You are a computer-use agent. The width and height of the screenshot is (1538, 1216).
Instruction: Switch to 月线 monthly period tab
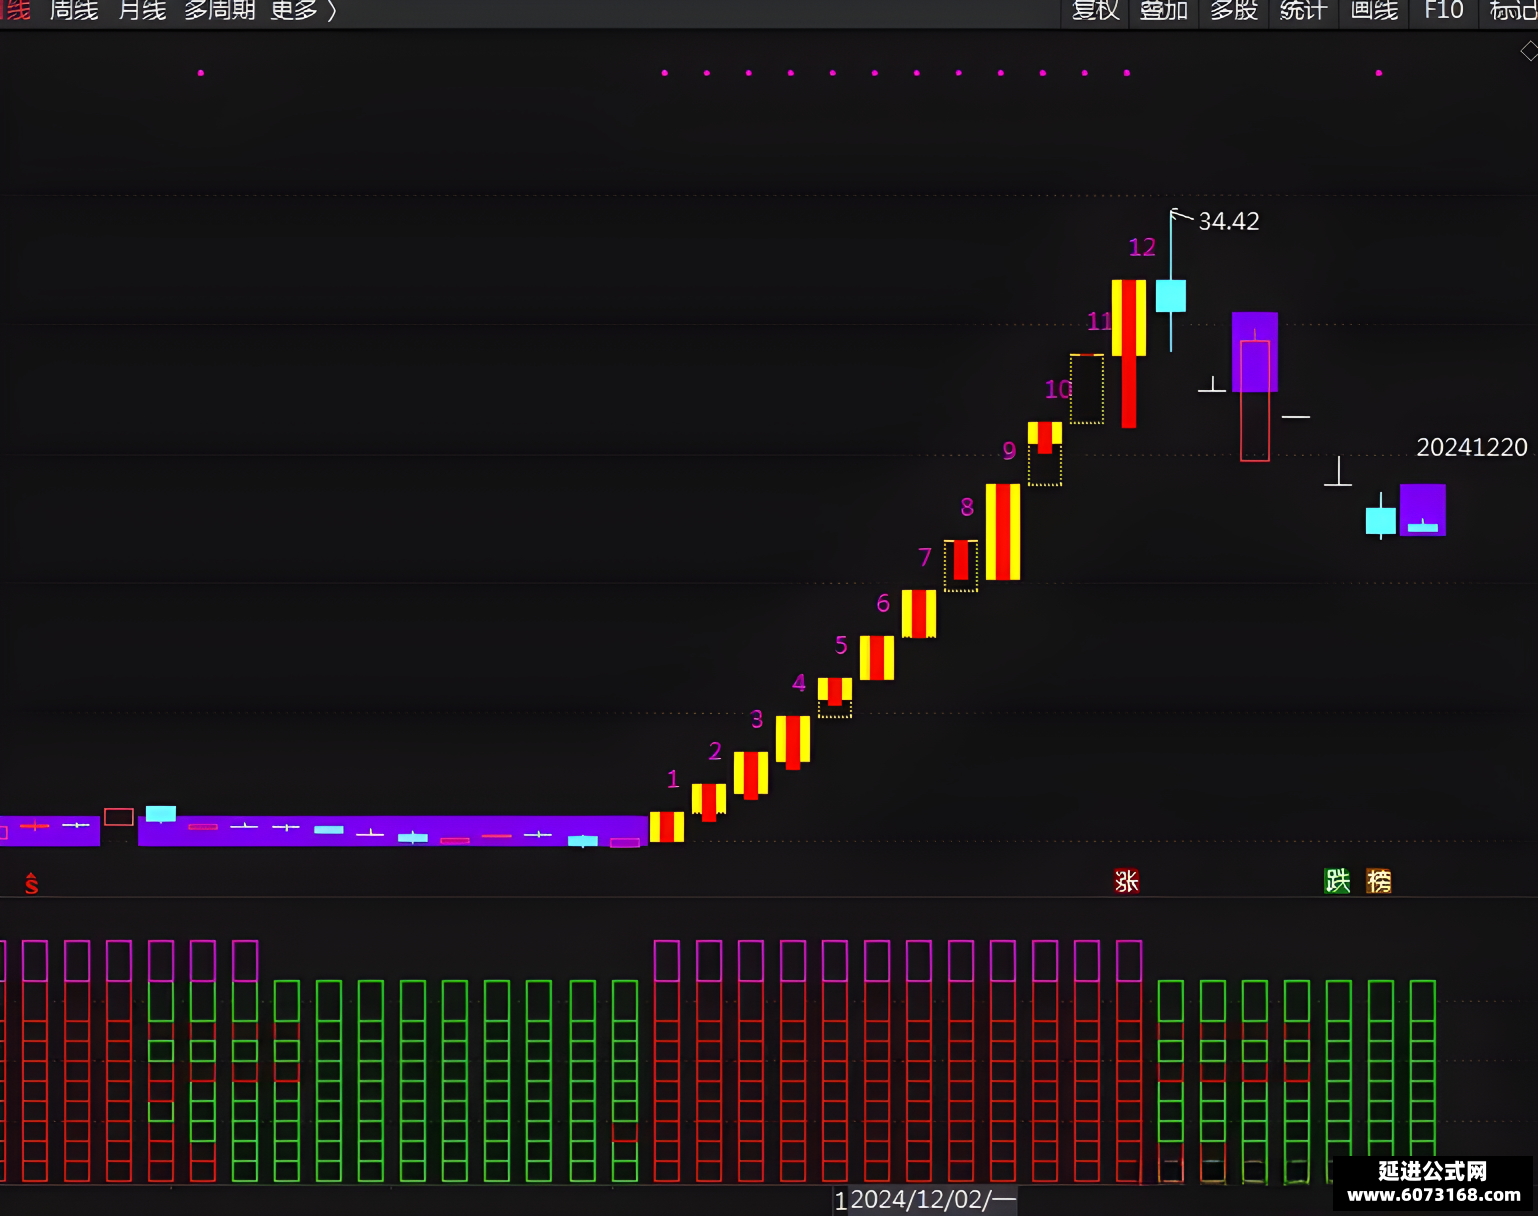pyautogui.click(x=142, y=10)
